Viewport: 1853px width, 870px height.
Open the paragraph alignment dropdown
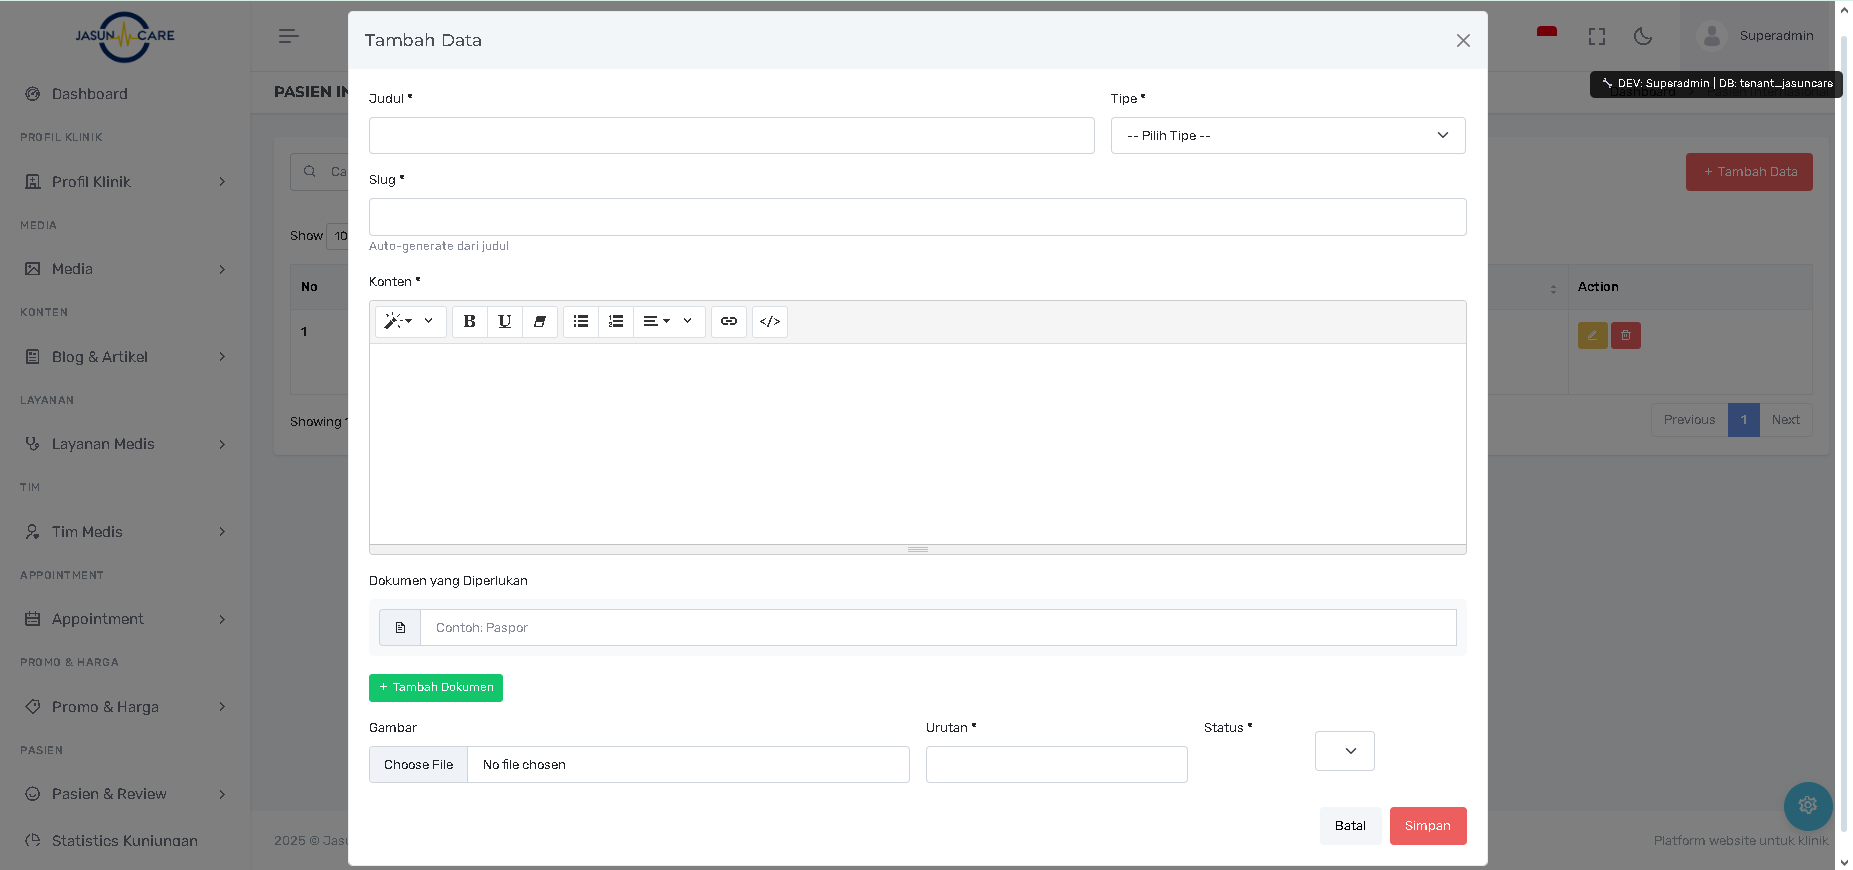click(x=668, y=322)
